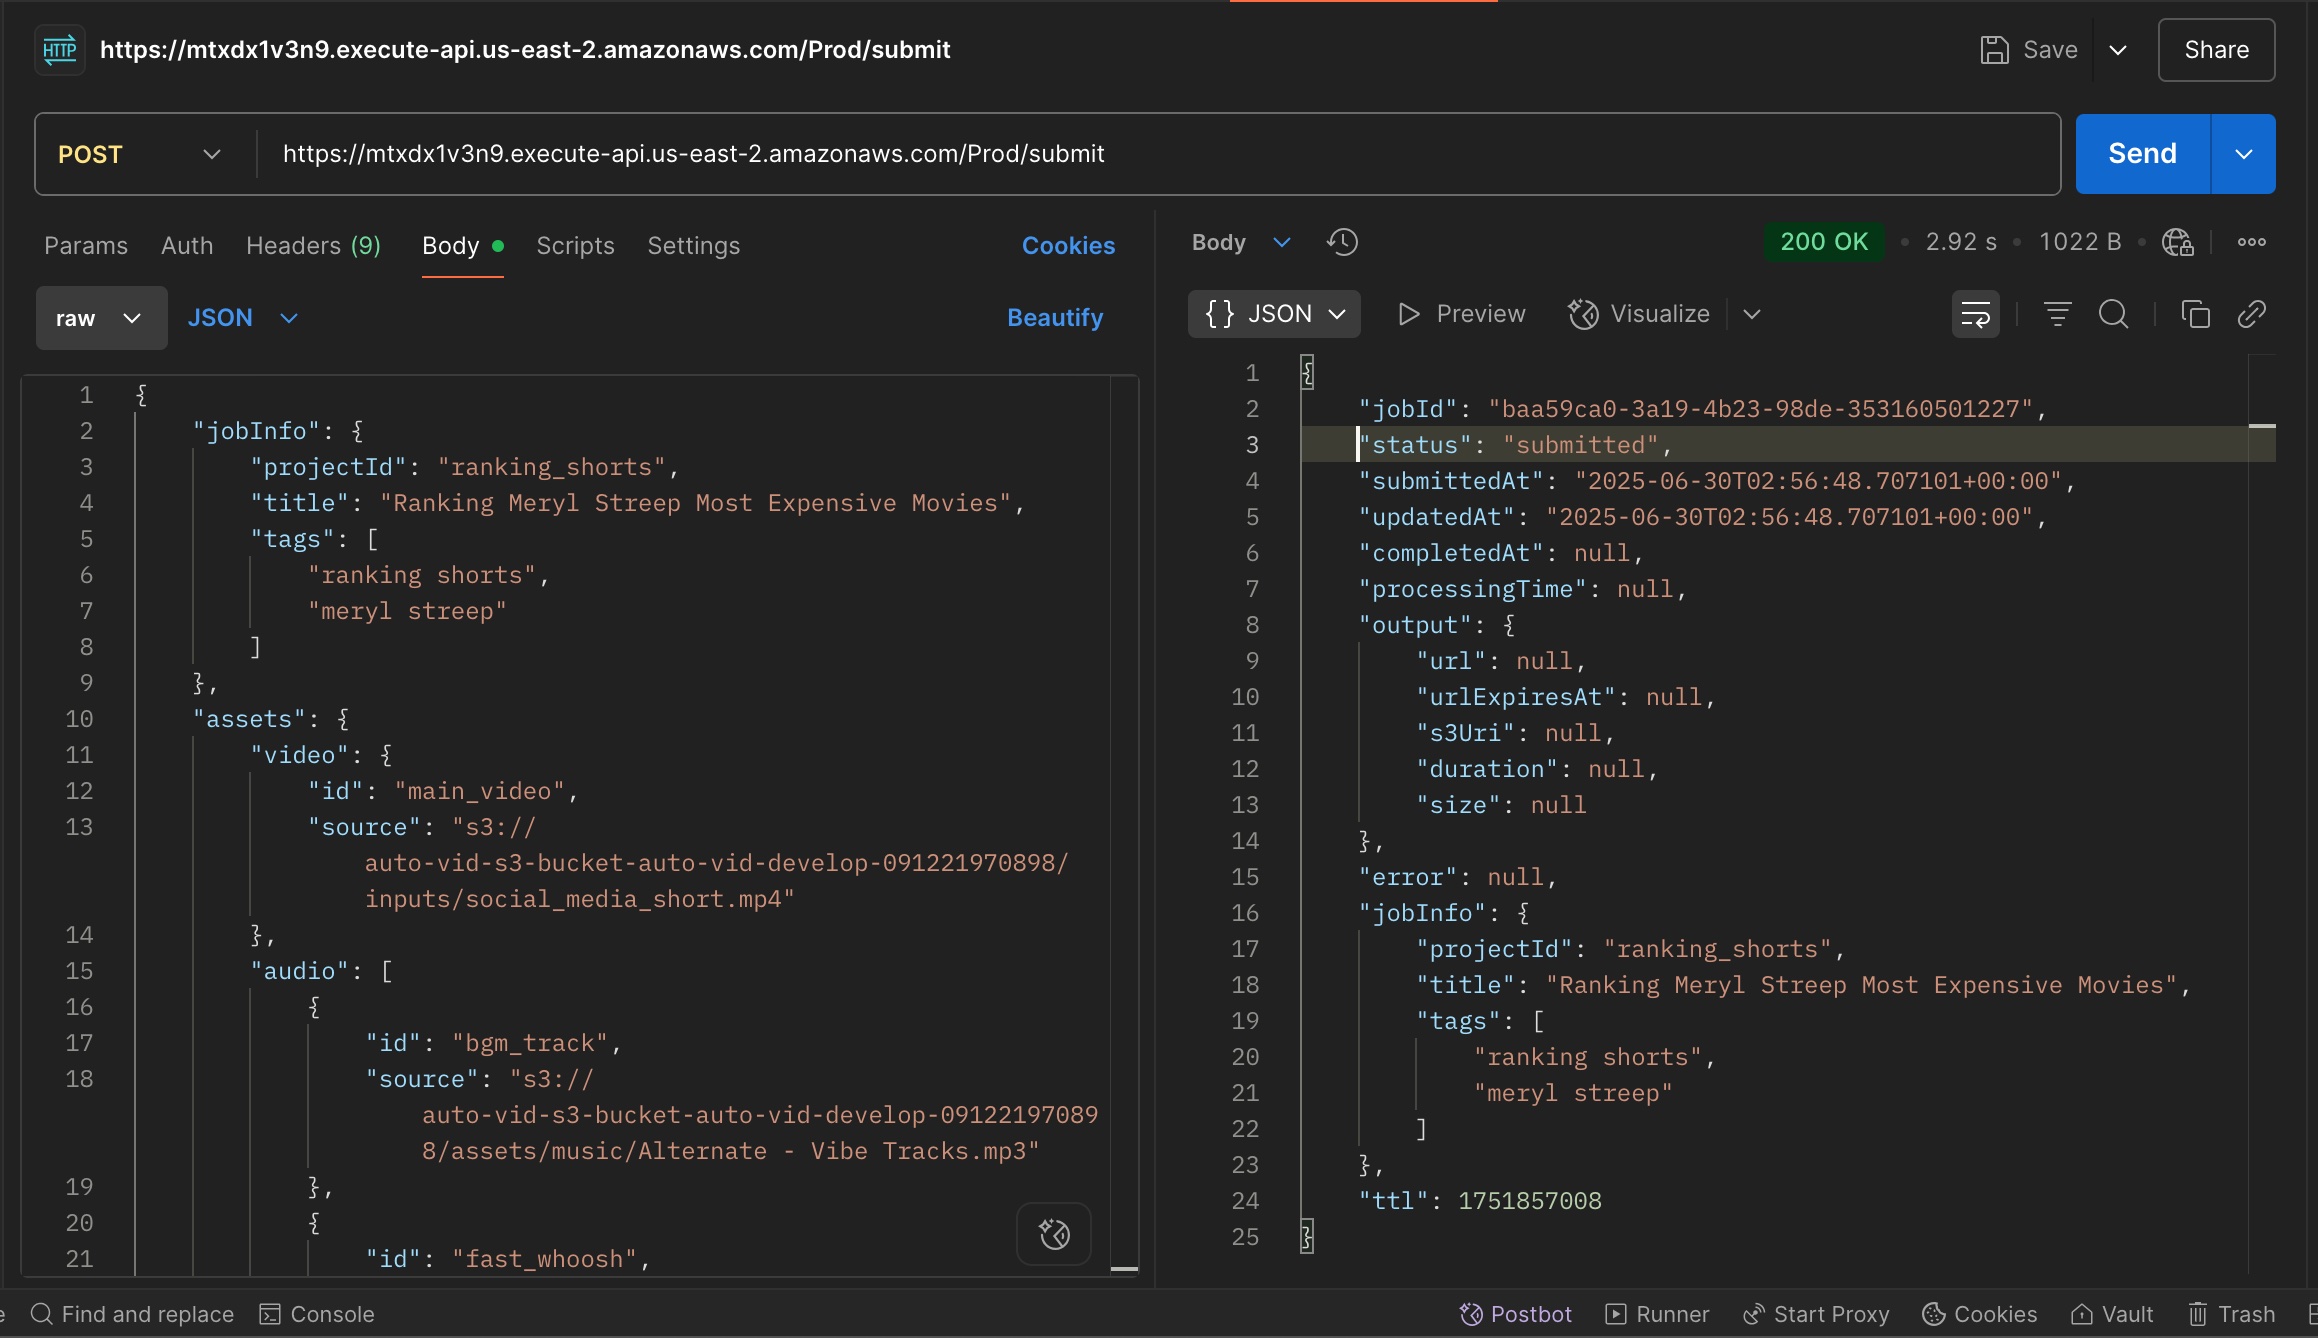Expand the raw body type dropdown
The height and width of the screenshot is (1338, 2318).
pos(101,318)
